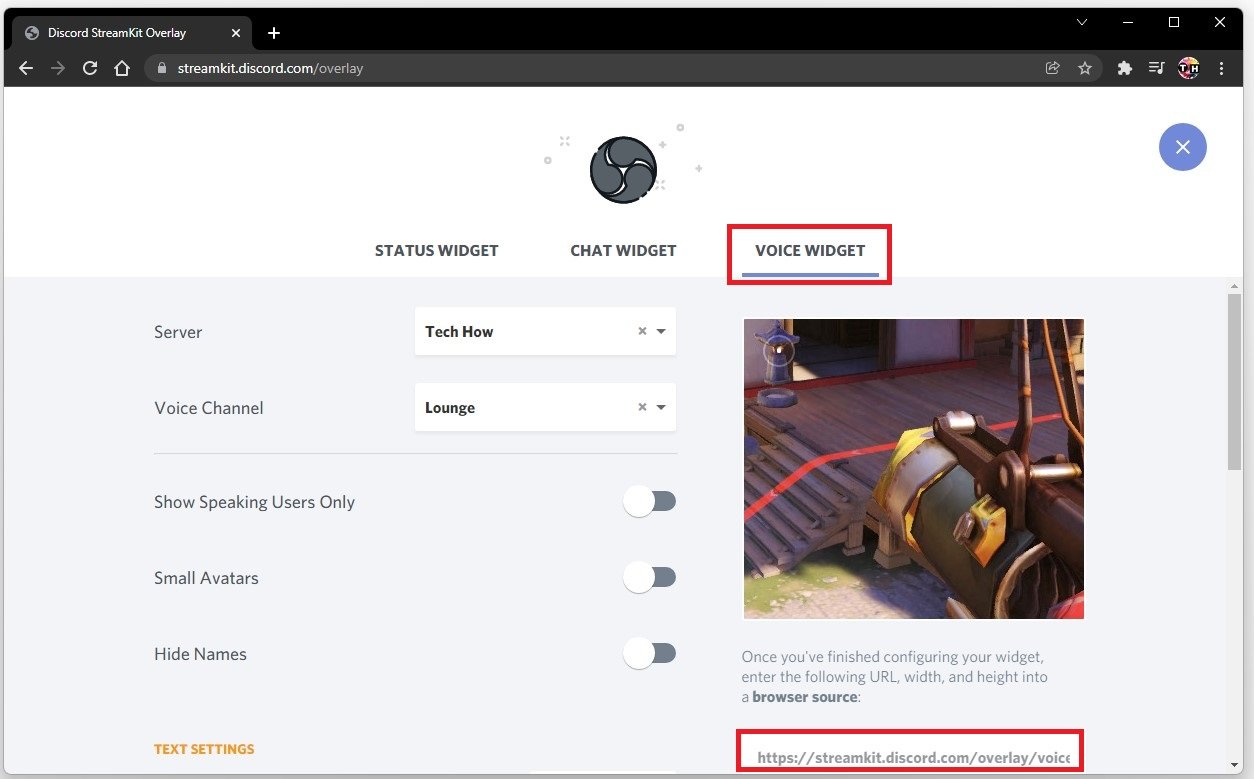Switch to the Status Widget tab
Image resolution: width=1254 pixels, height=779 pixels.
436,251
